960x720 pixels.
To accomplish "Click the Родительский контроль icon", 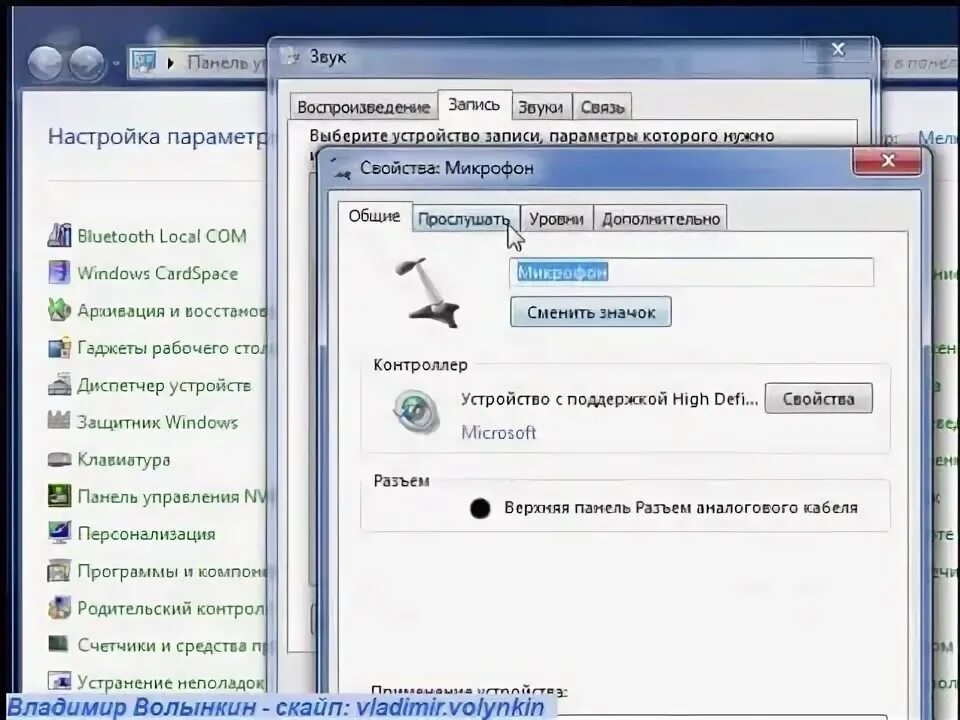I will [59, 607].
